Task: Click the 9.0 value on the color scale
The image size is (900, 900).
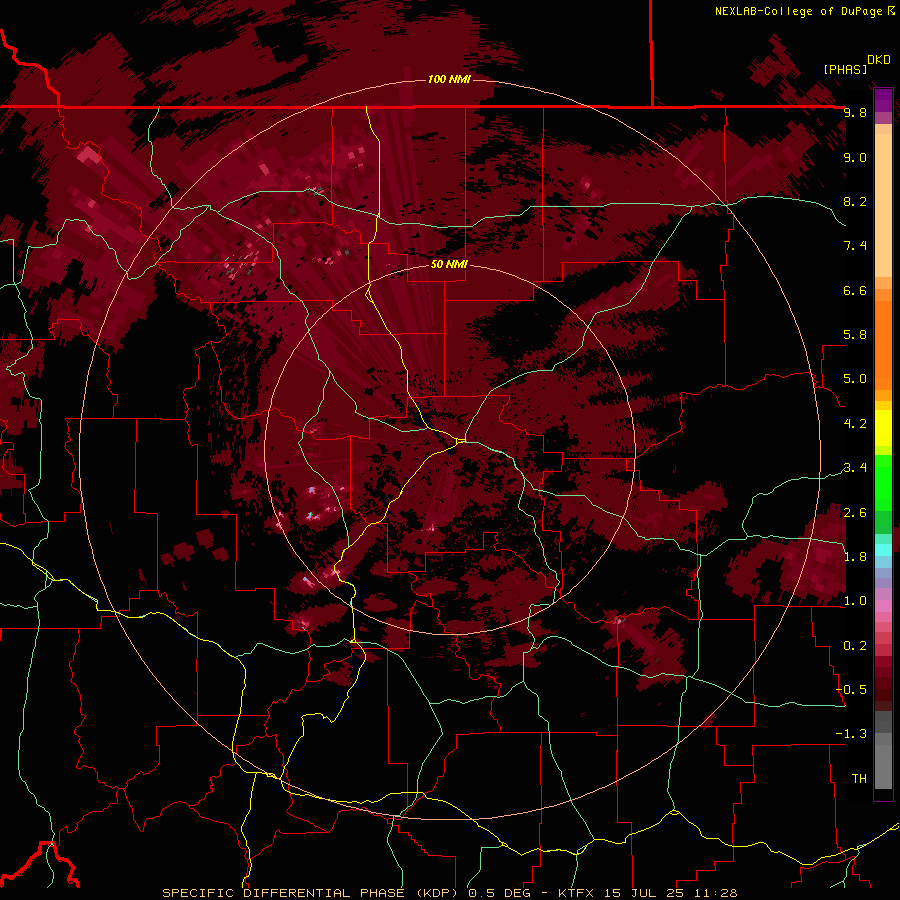Action: (x=855, y=157)
